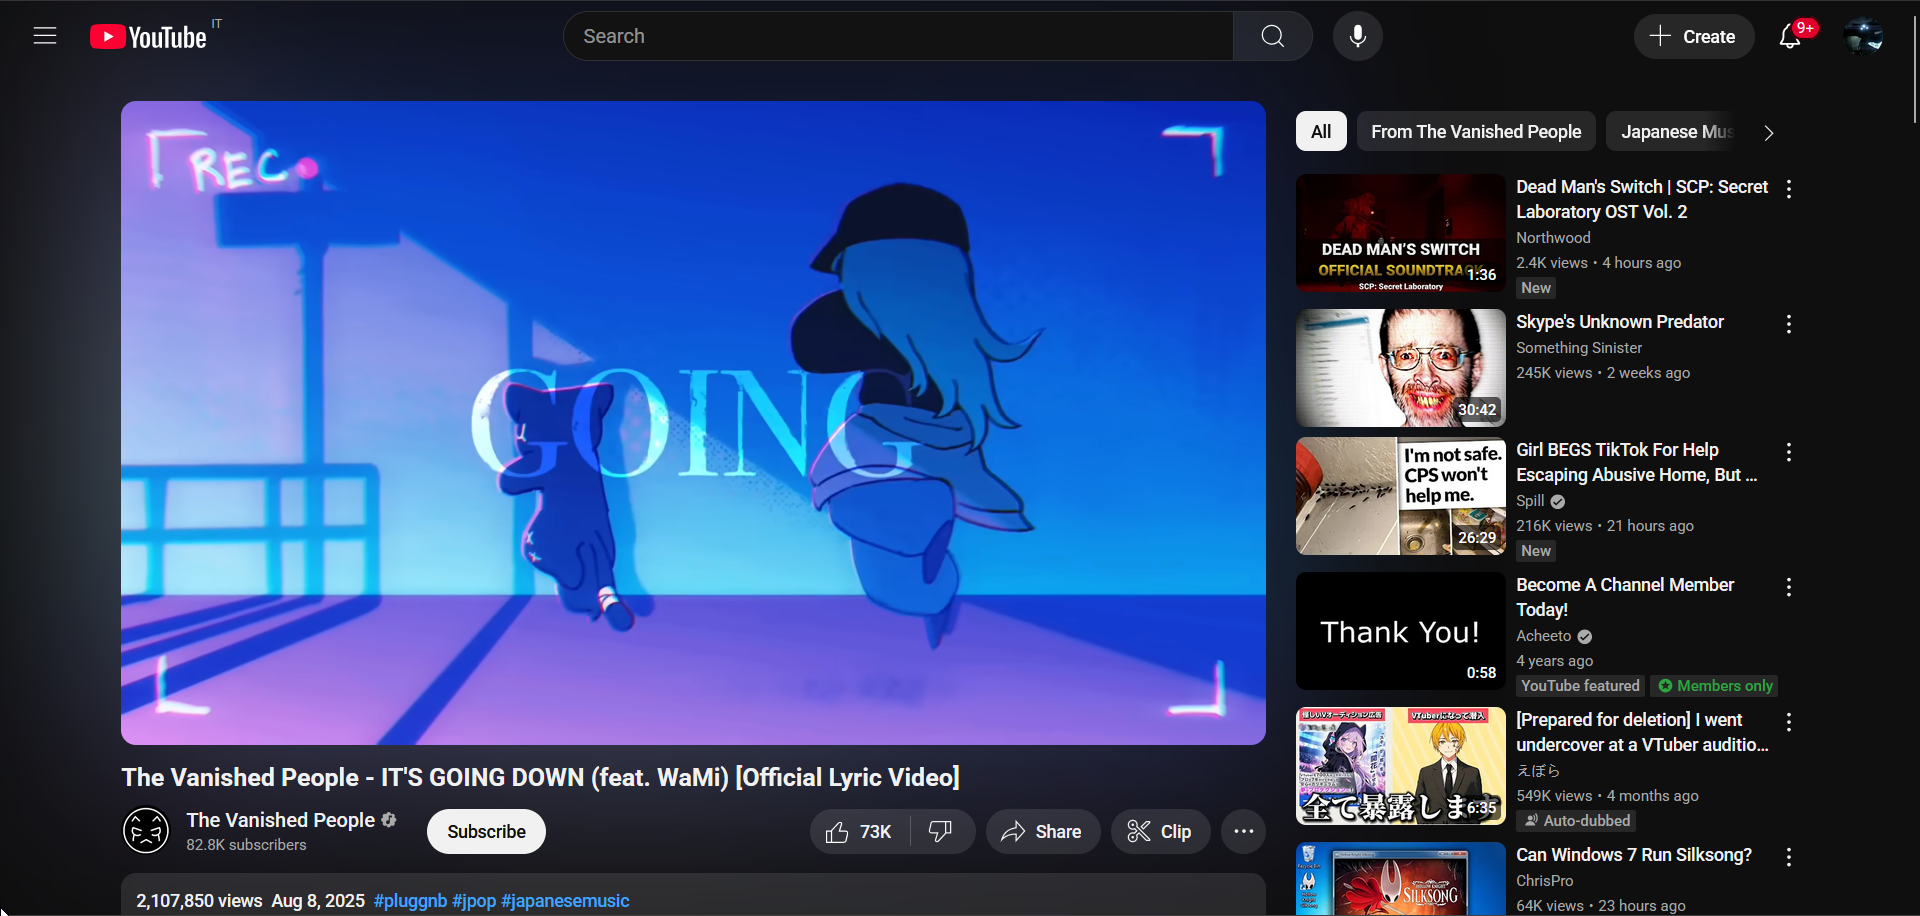Screen dimensions: 1920x916
Task: Open title Skype's Unknown Predator
Action: tap(1620, 322)
